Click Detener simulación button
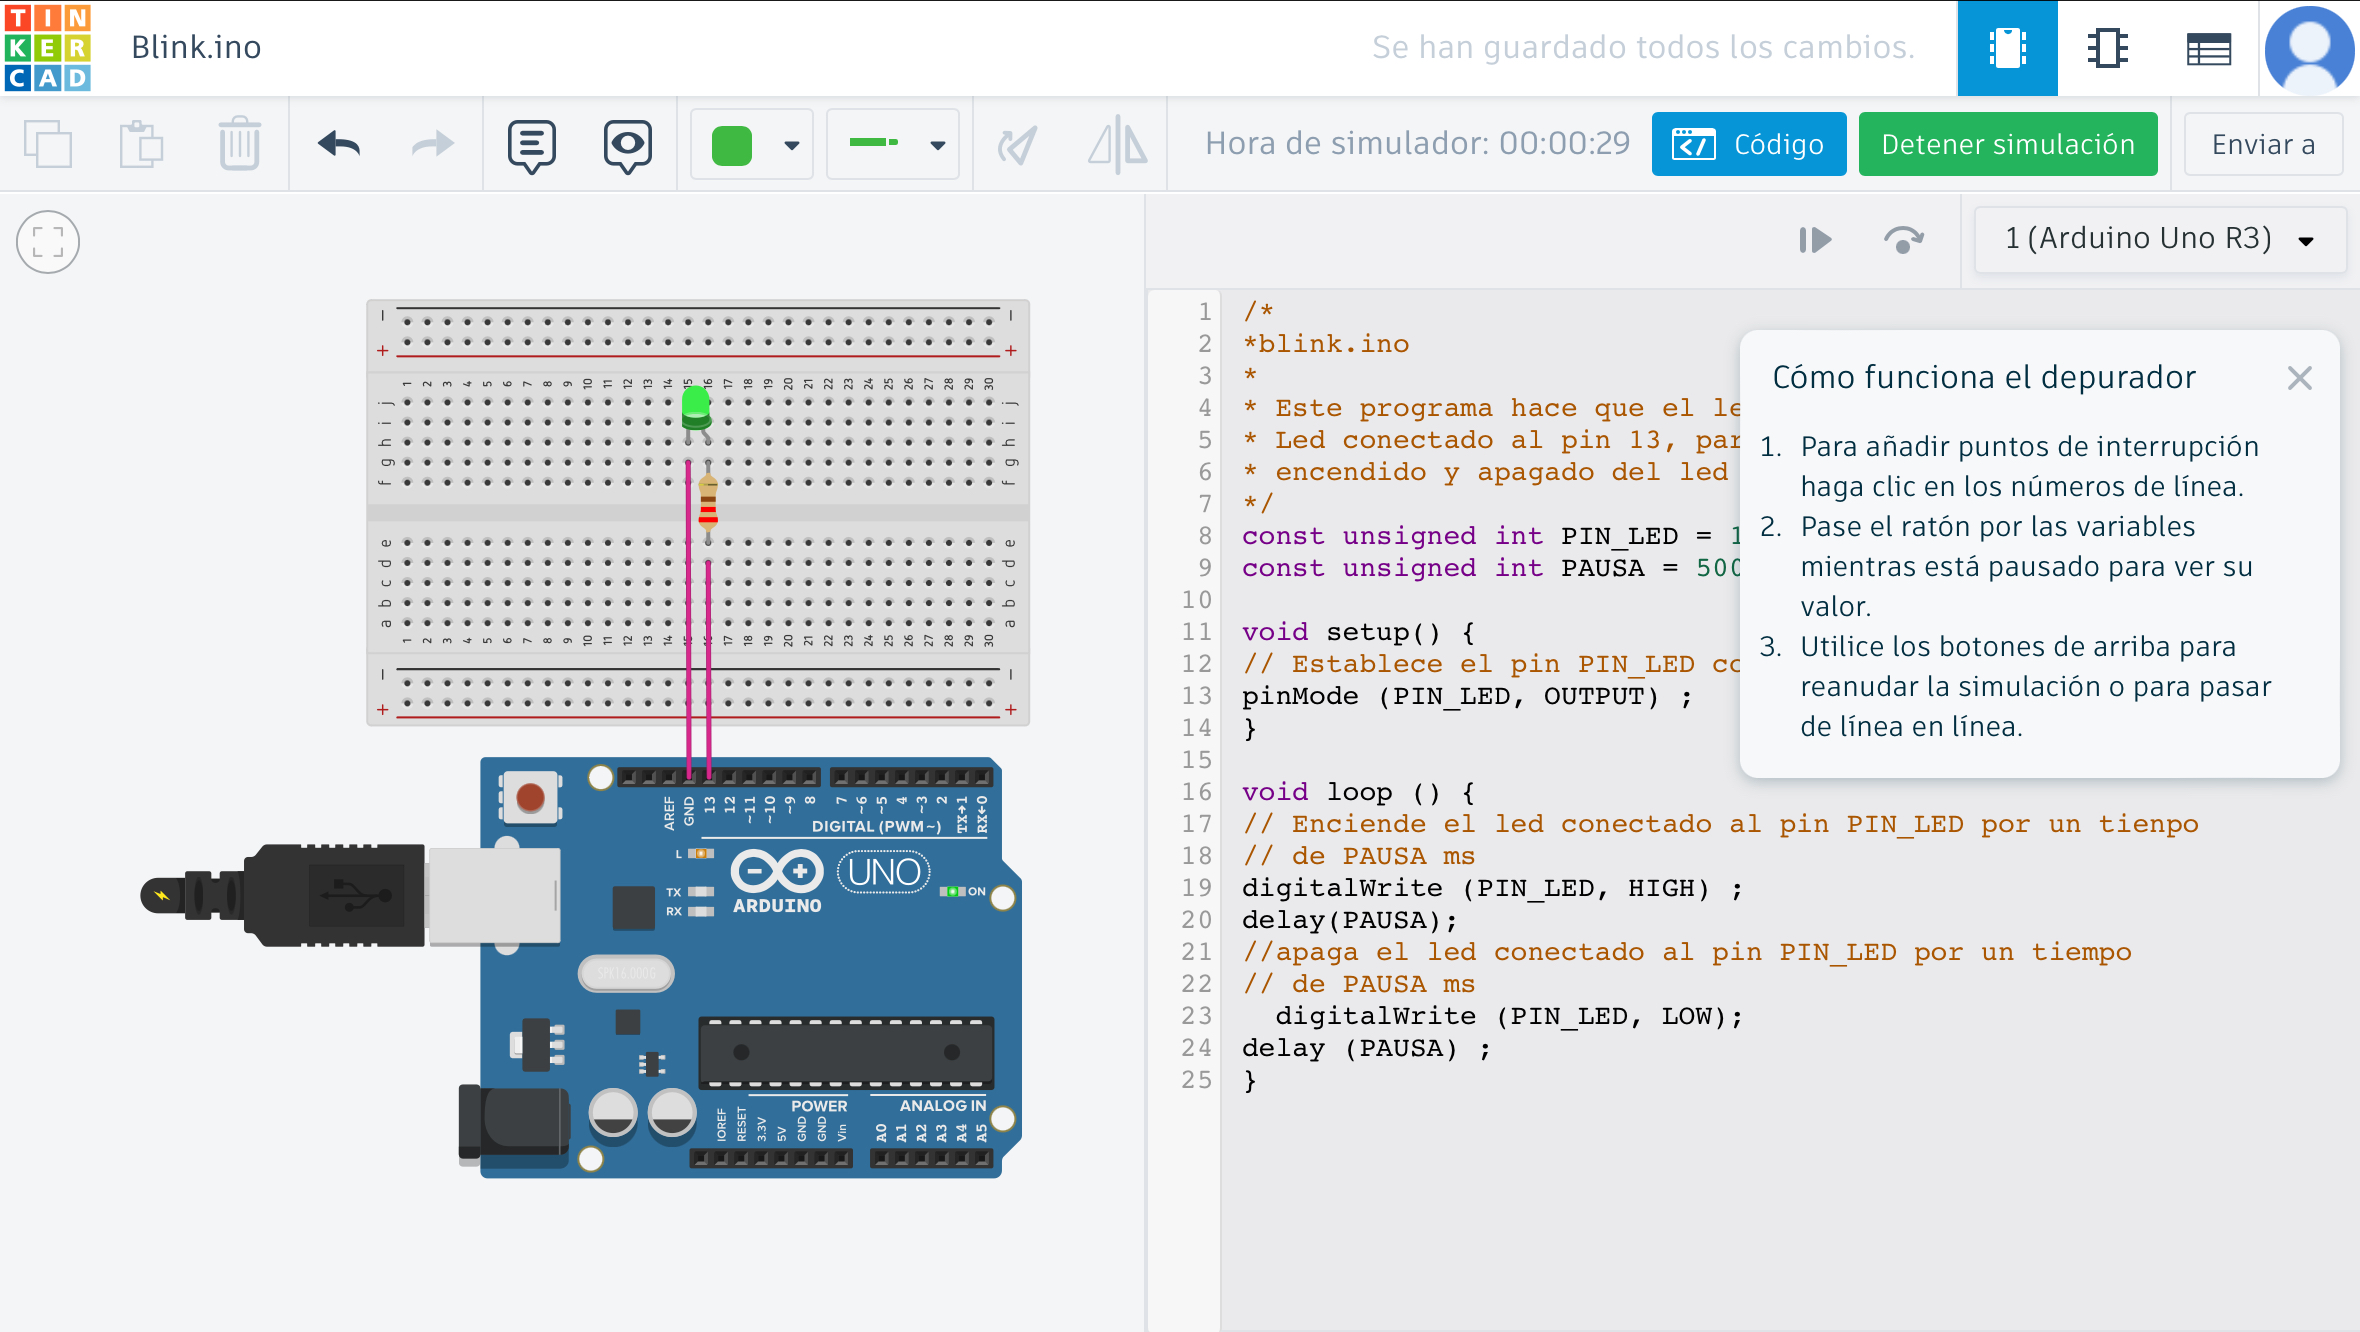 tap(2007, 144)
